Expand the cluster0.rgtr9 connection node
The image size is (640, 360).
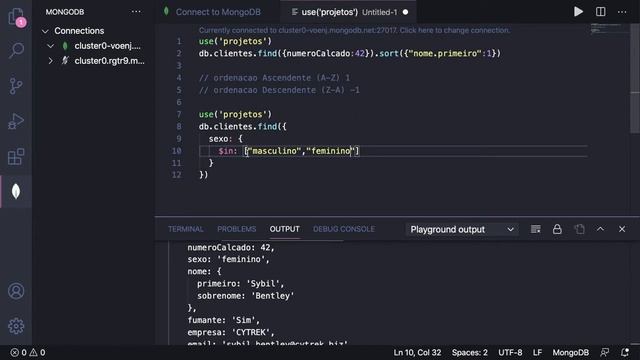(x=51, y=61)
